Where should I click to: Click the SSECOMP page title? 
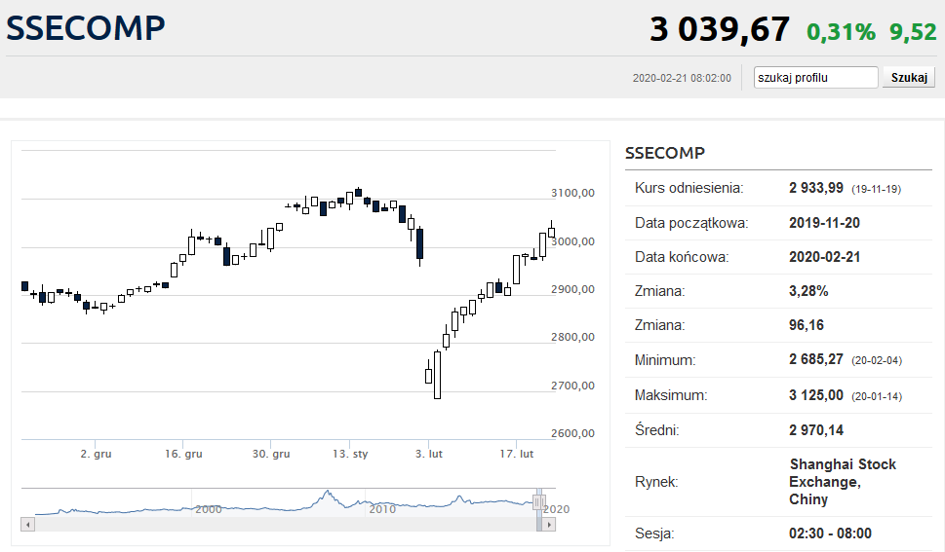click(x=85, y=28)
